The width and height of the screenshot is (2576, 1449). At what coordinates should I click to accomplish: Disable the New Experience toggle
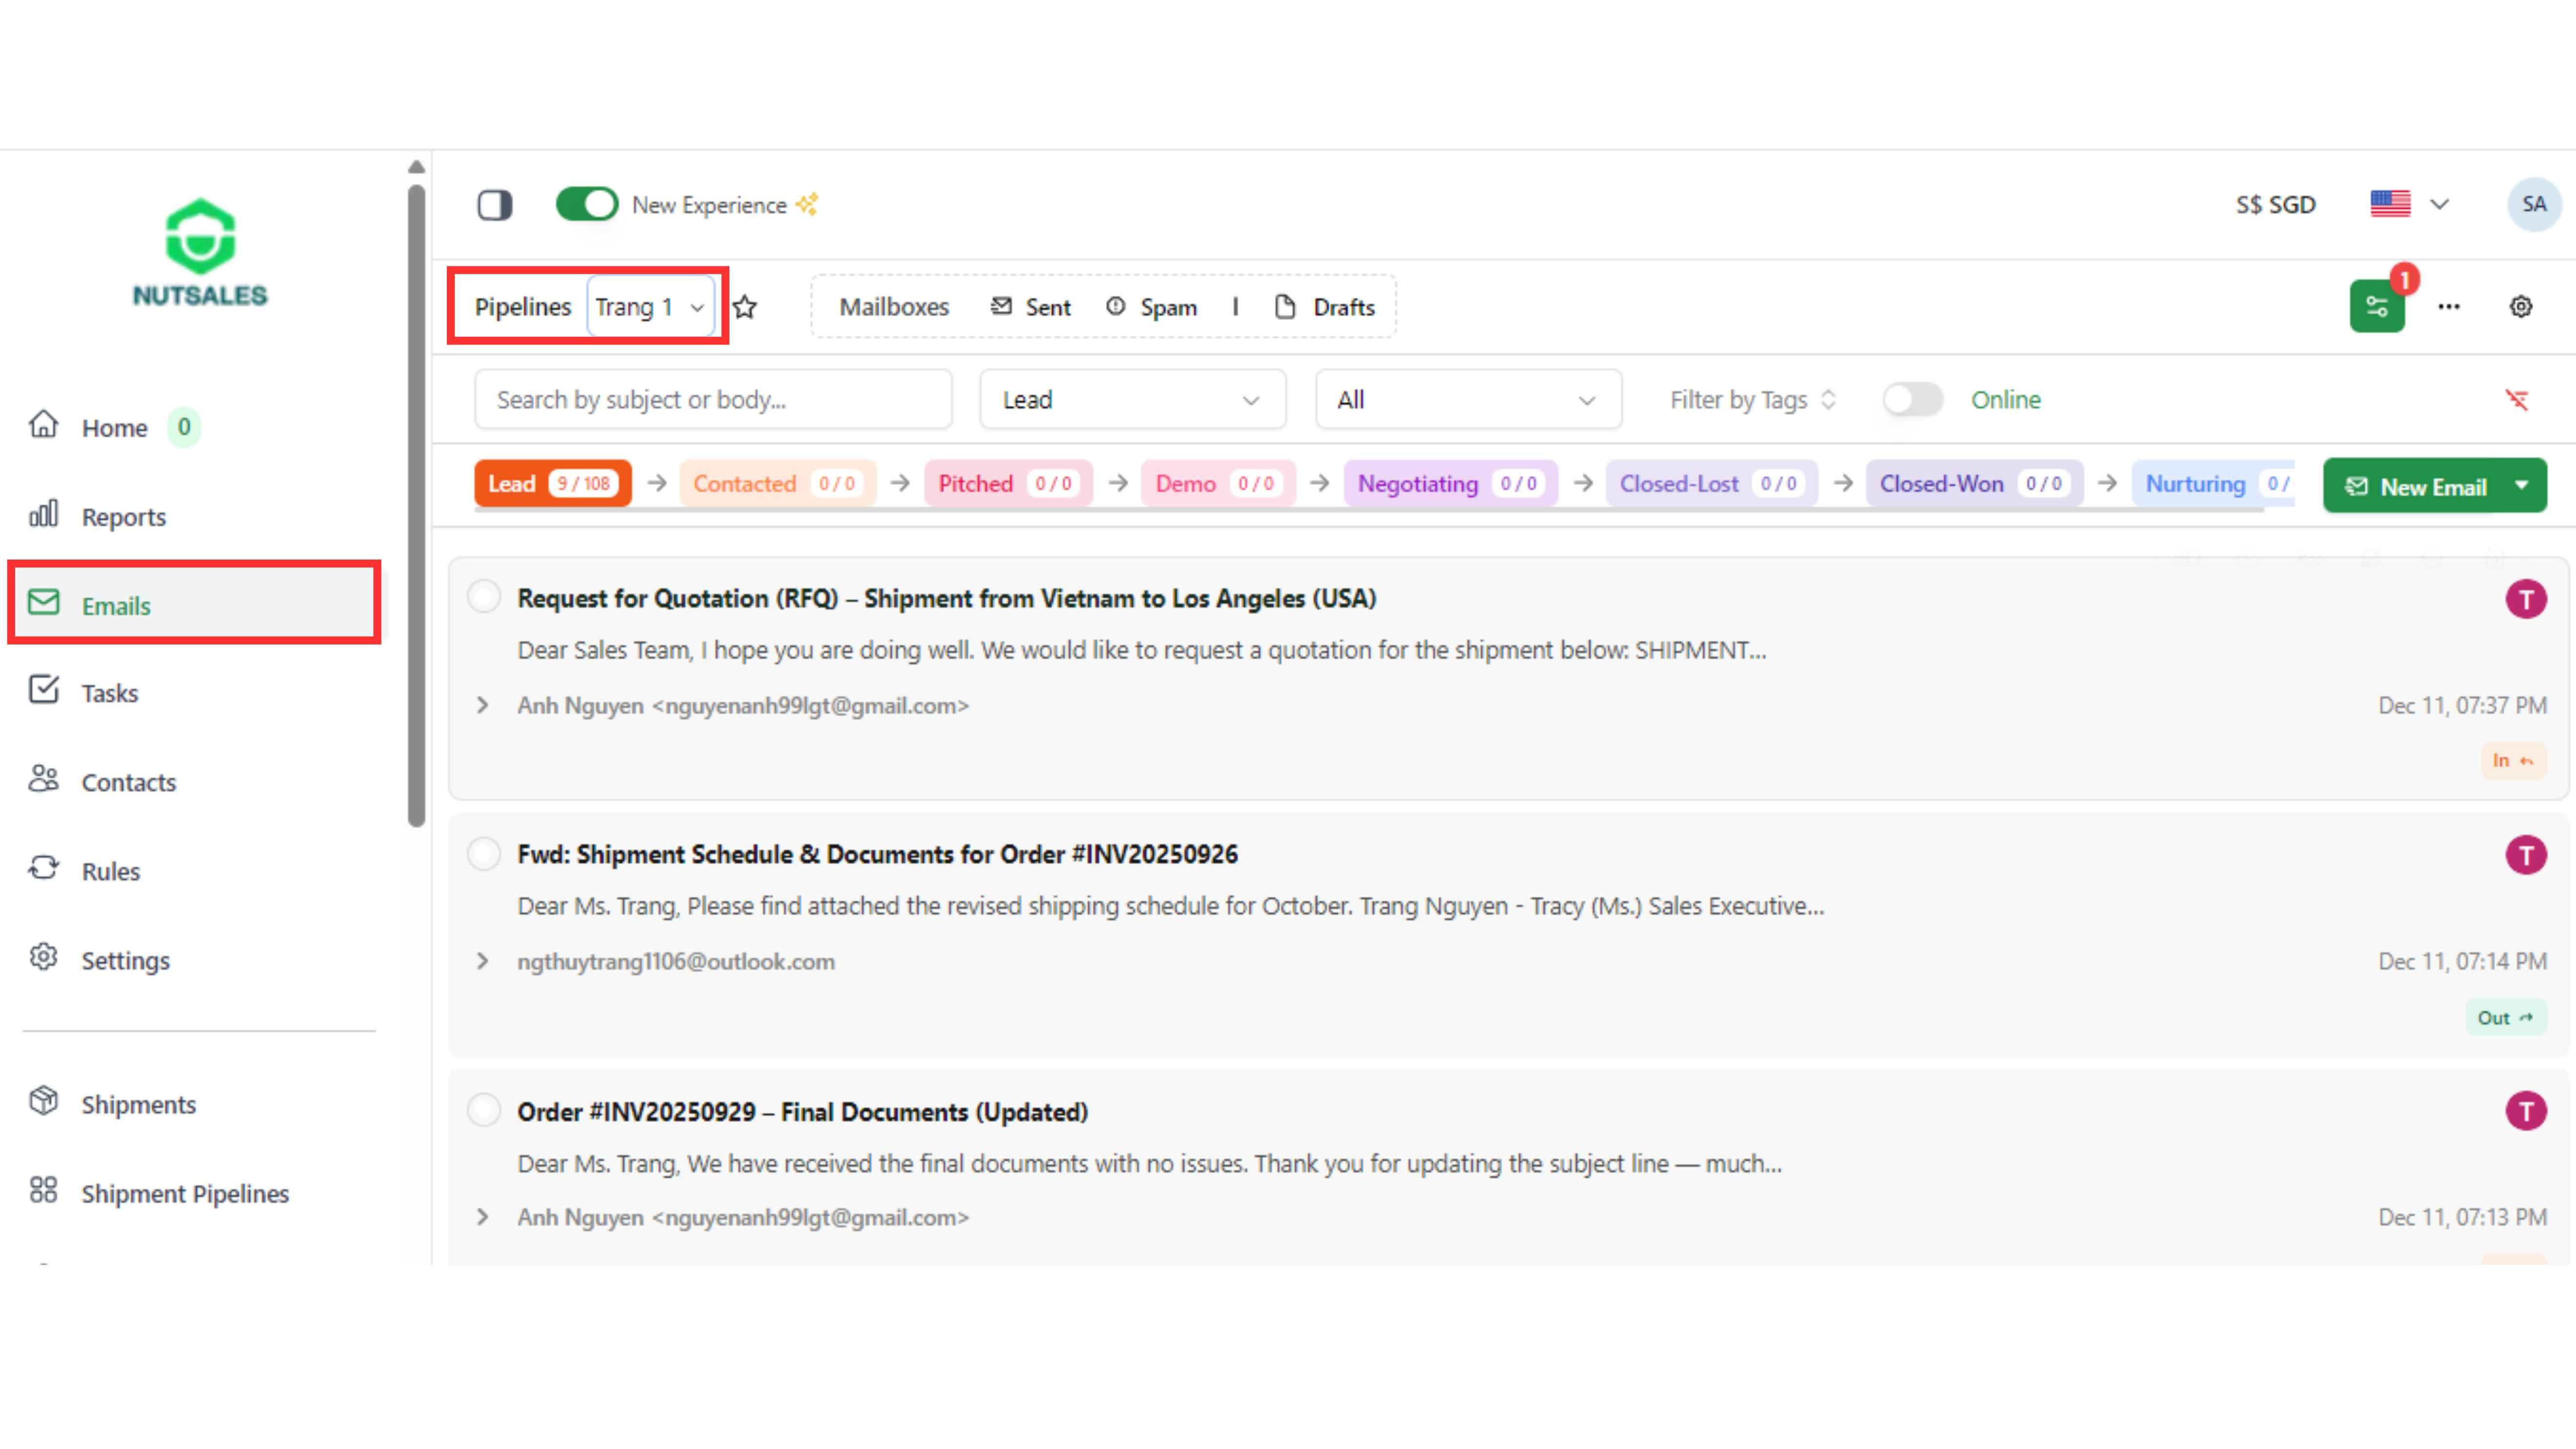point(587,205)
